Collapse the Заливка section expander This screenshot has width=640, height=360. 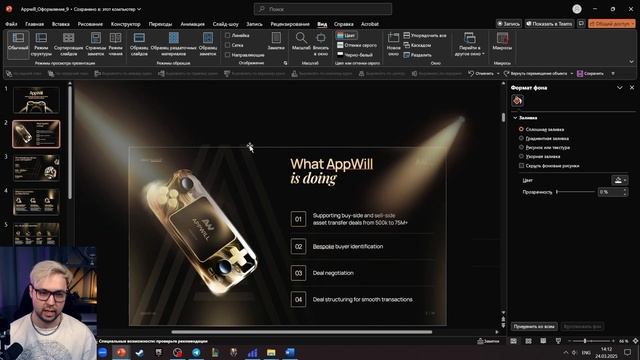515,118
